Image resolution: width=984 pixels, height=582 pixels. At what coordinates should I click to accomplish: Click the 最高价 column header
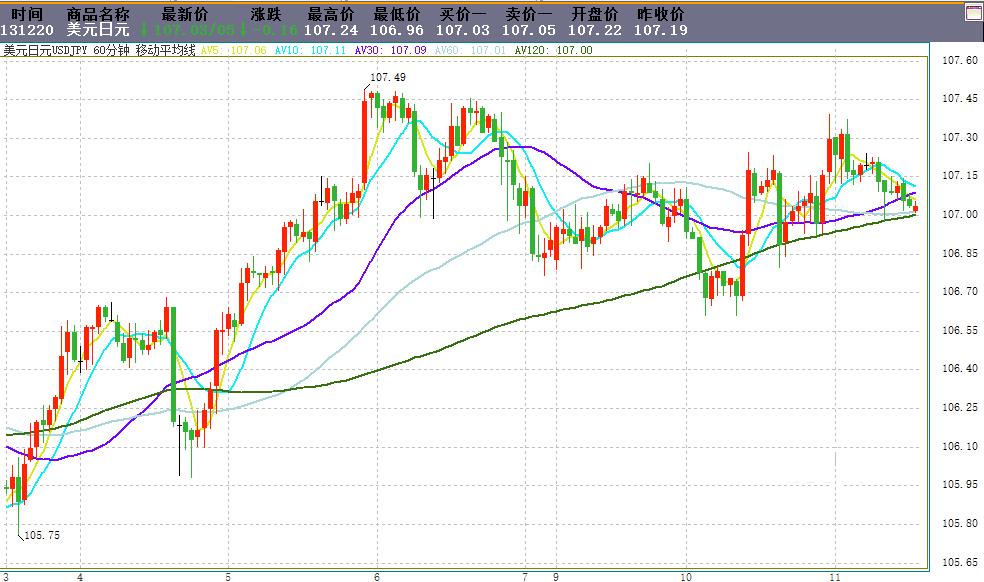click(x=331, y=14)
